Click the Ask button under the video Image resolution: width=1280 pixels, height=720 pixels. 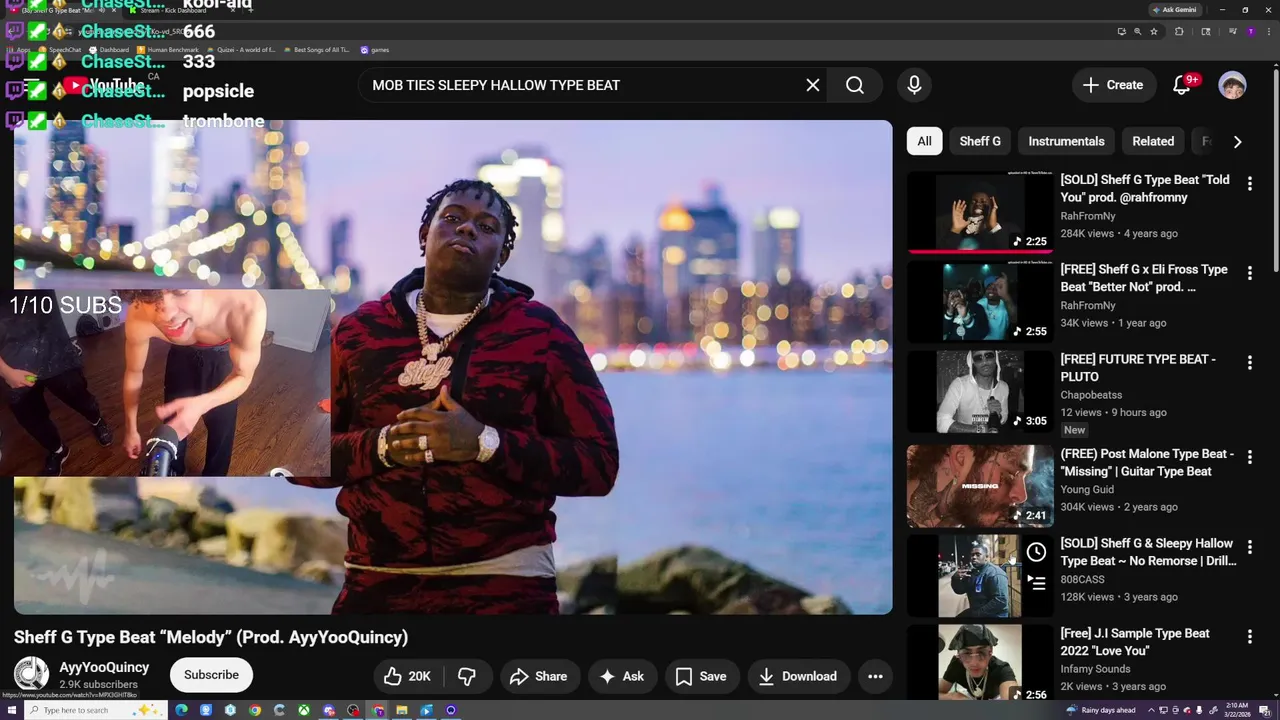tap(622, 676)
